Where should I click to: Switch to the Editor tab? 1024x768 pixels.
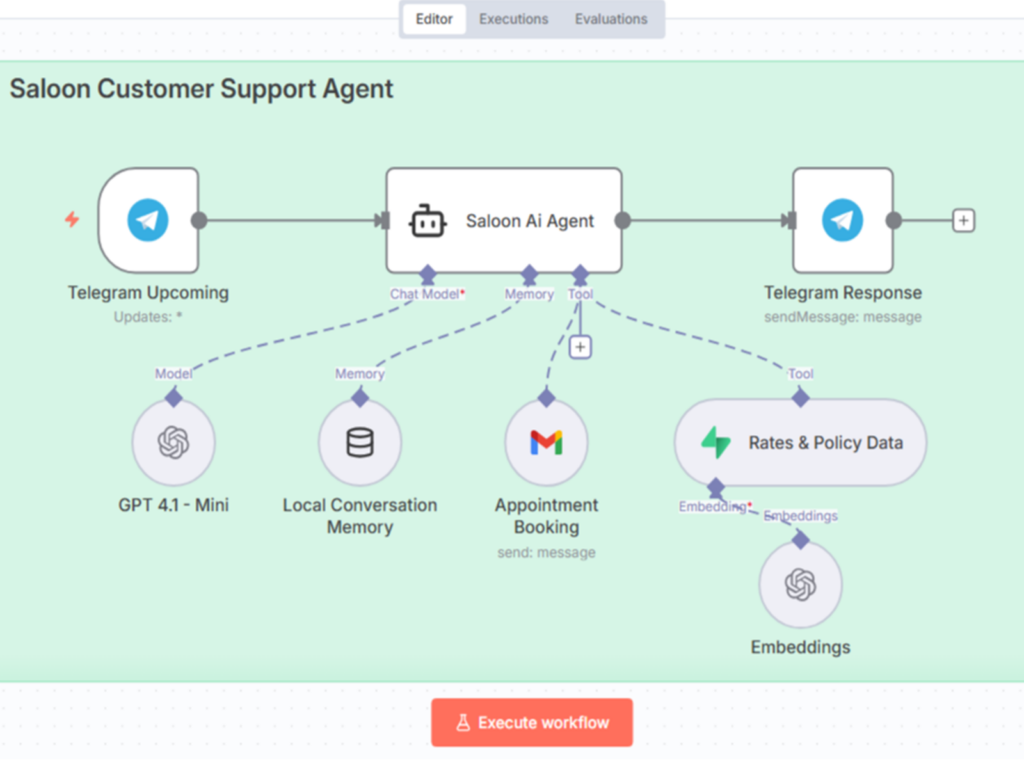click(x=434, y=19)
